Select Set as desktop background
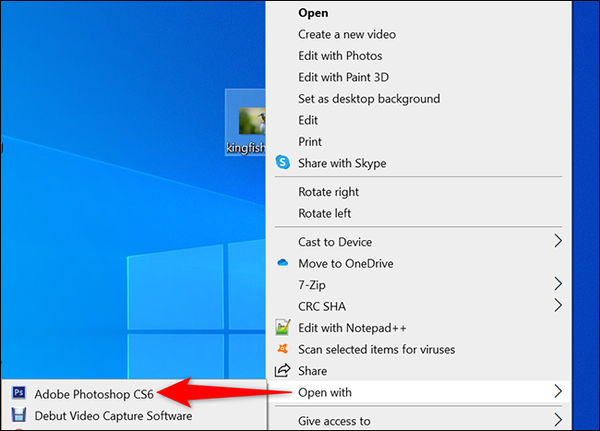 [x=419, y=98]
